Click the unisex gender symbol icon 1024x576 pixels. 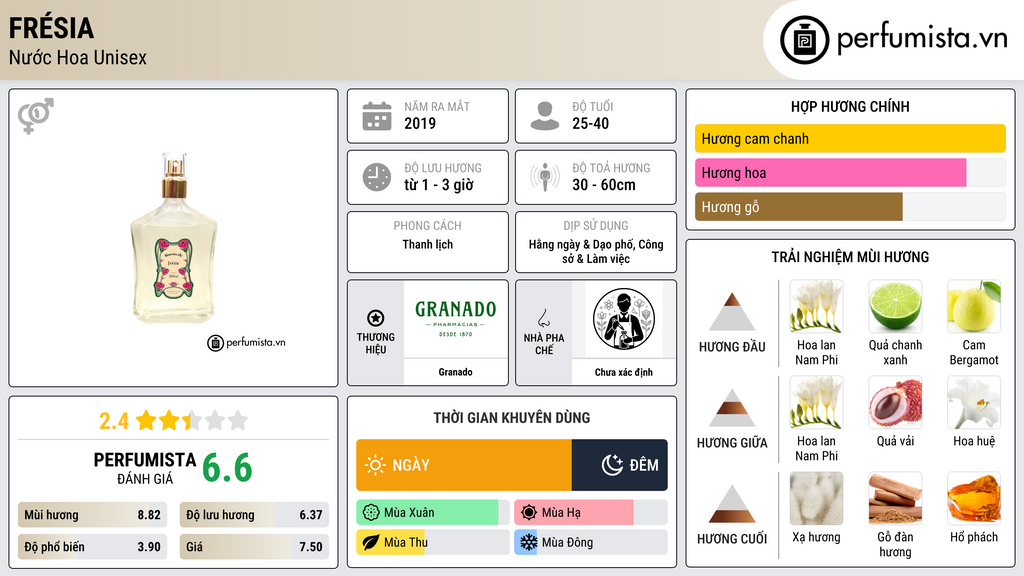point(35,116)
